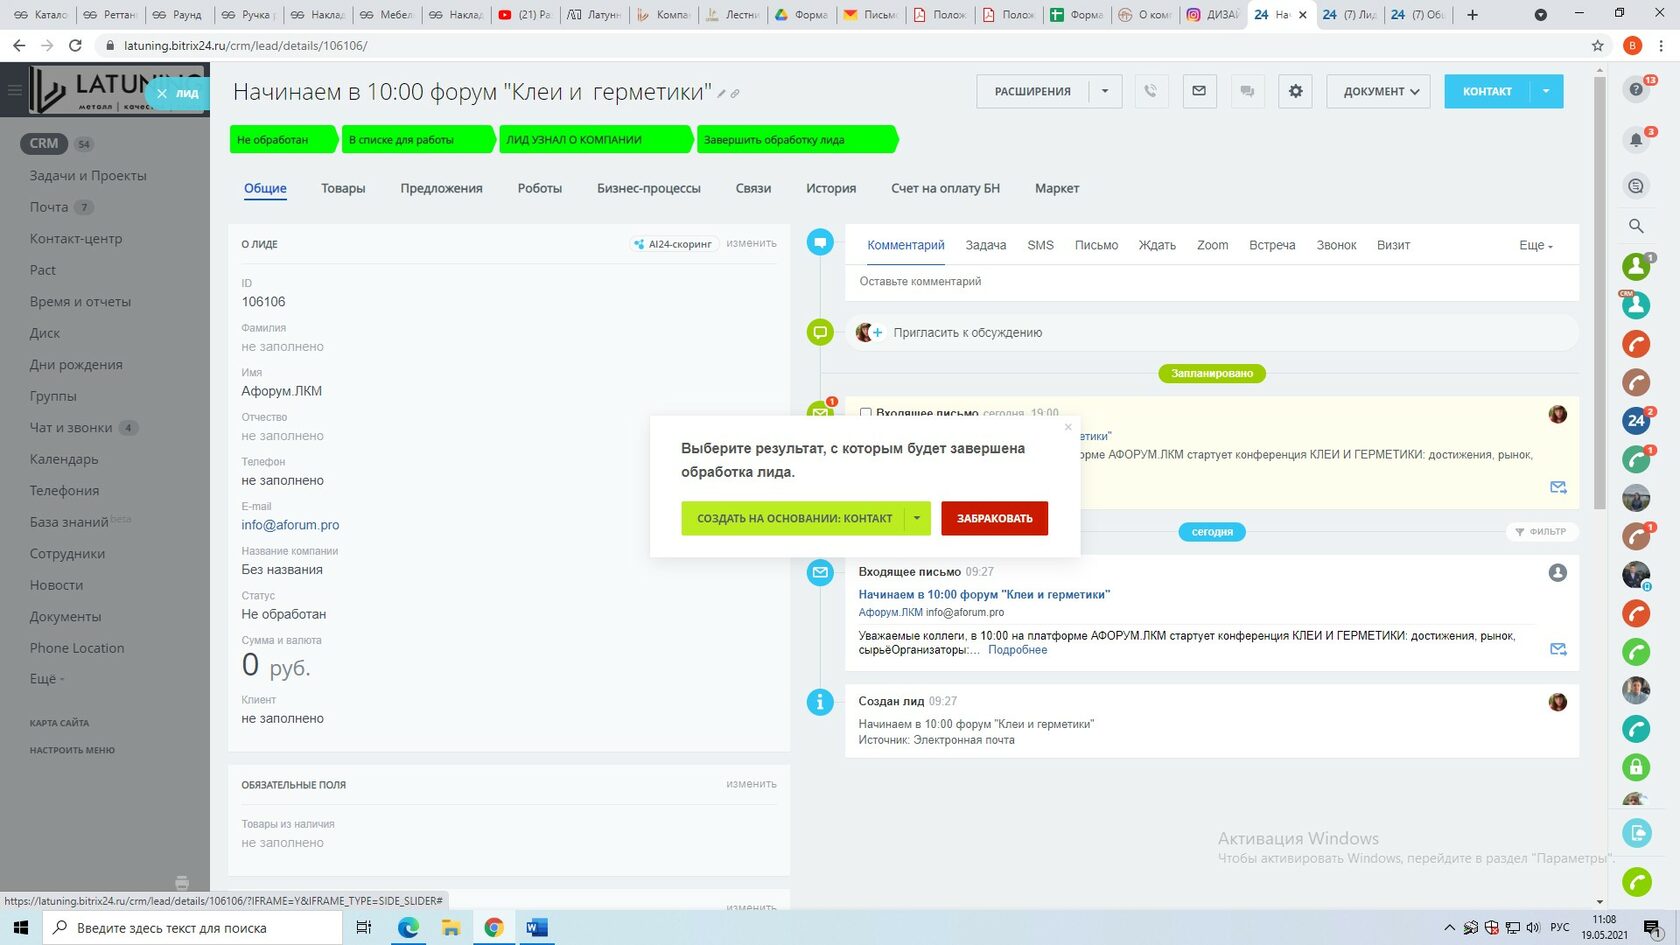This screenshot has width=1680, height=945.
Task: Go to the Роботы tab
Action: tap(540, 188)
